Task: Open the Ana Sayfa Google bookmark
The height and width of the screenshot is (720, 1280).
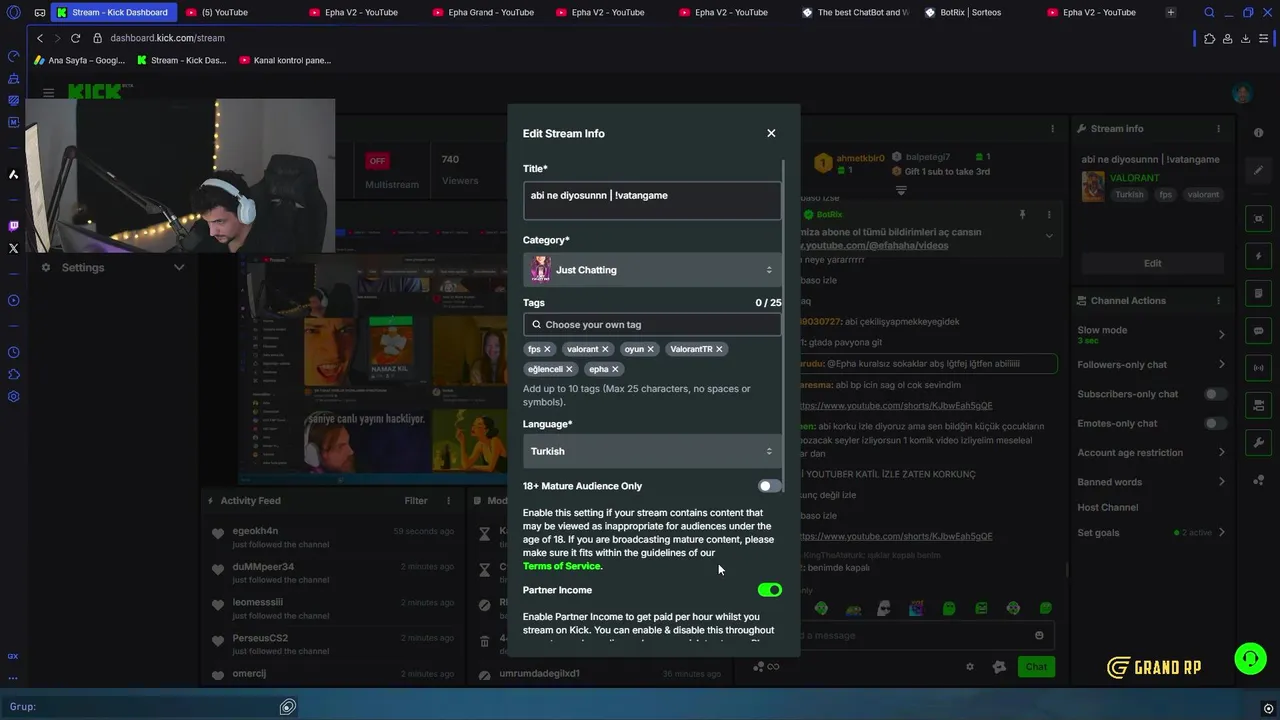Action: point(79,60)
